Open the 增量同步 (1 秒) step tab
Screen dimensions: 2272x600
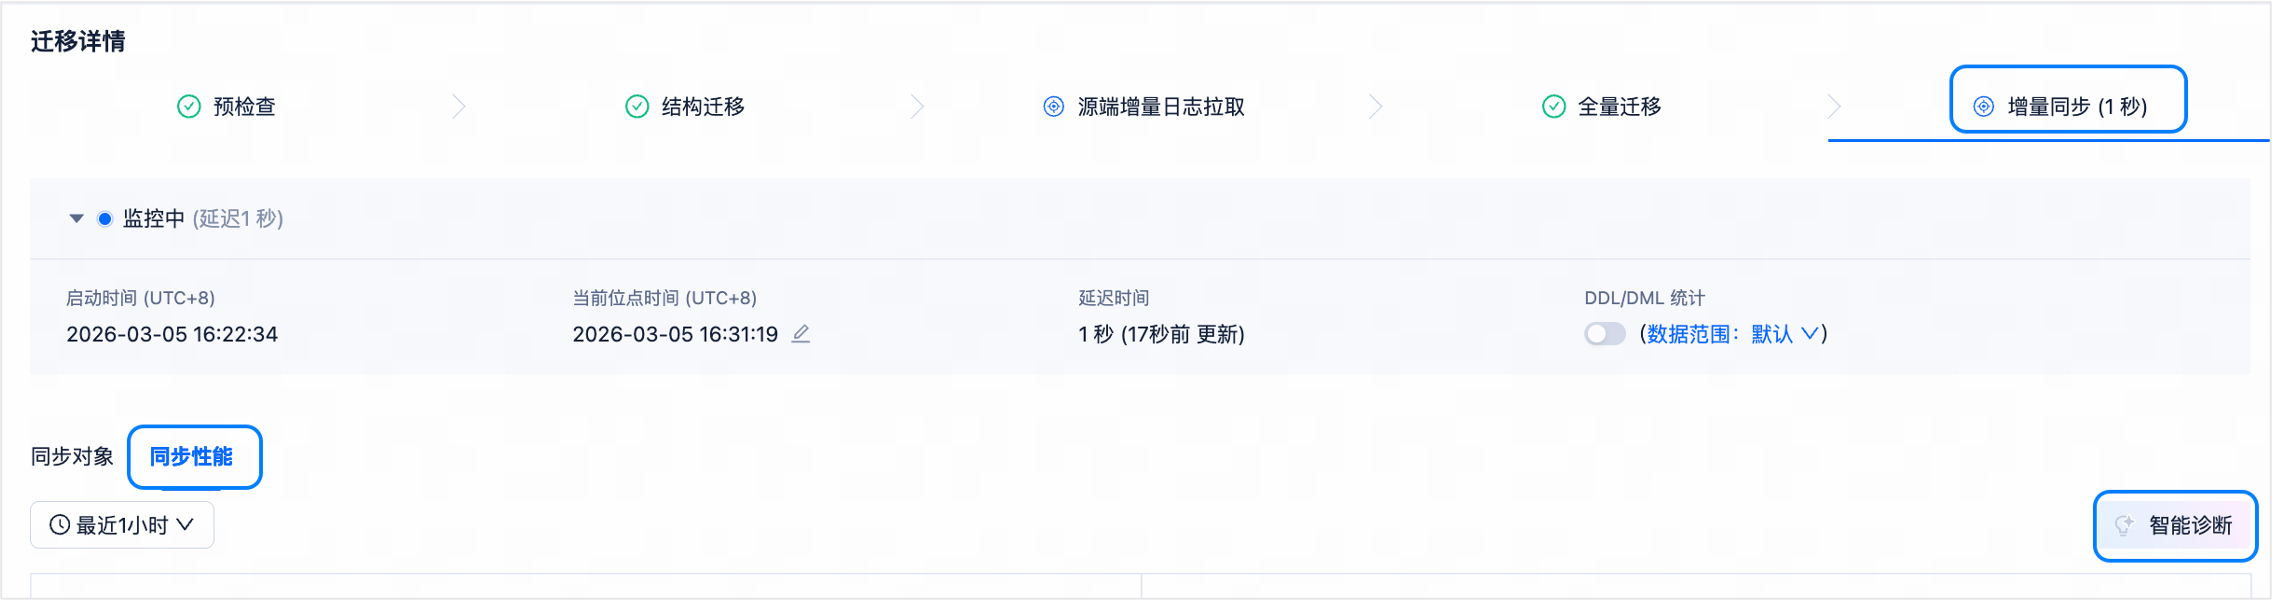point(2067,106)
